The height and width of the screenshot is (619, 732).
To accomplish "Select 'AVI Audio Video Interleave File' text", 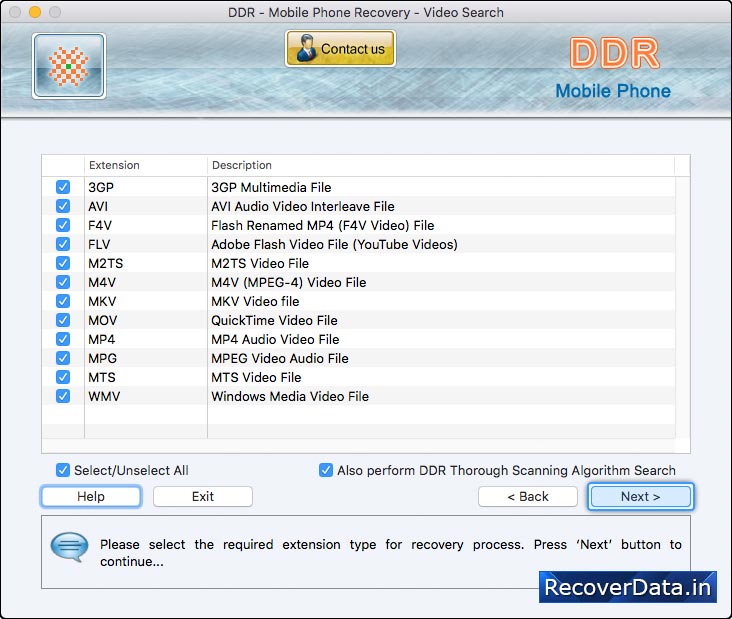I will tap(303, 206).
